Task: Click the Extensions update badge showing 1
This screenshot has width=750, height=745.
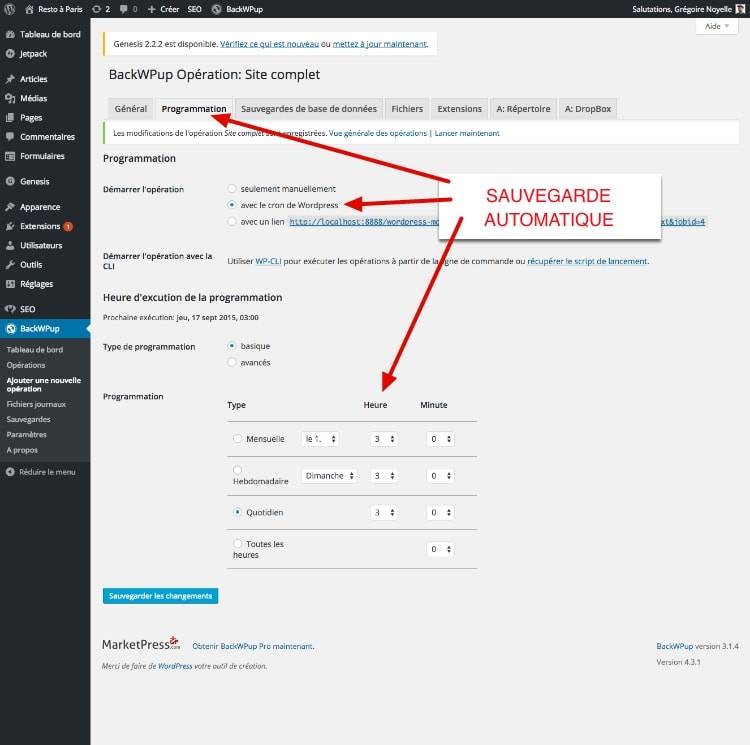Action: (68, 226)
